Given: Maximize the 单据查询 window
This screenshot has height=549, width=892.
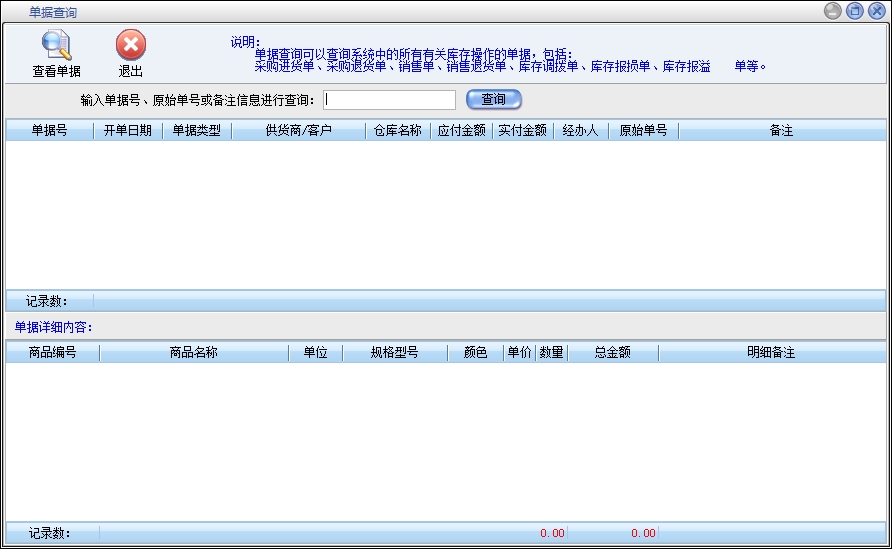Looking at the screenshot, I should click(x=854, y=11).
